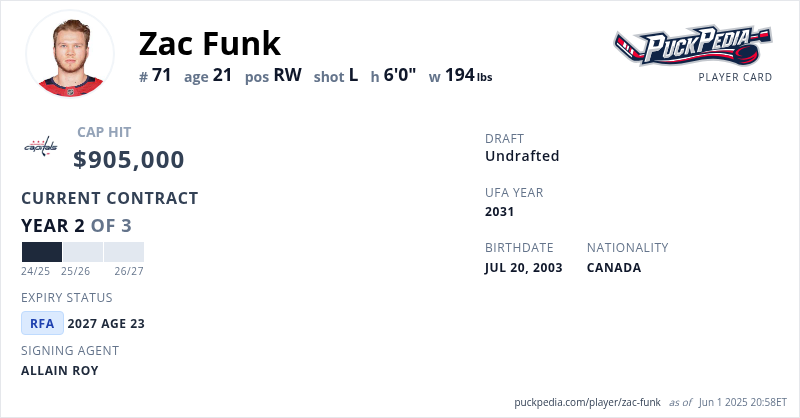The height and width of the screenshot is (418, 800).
Task: Click the RW position value
Action: 288,75
